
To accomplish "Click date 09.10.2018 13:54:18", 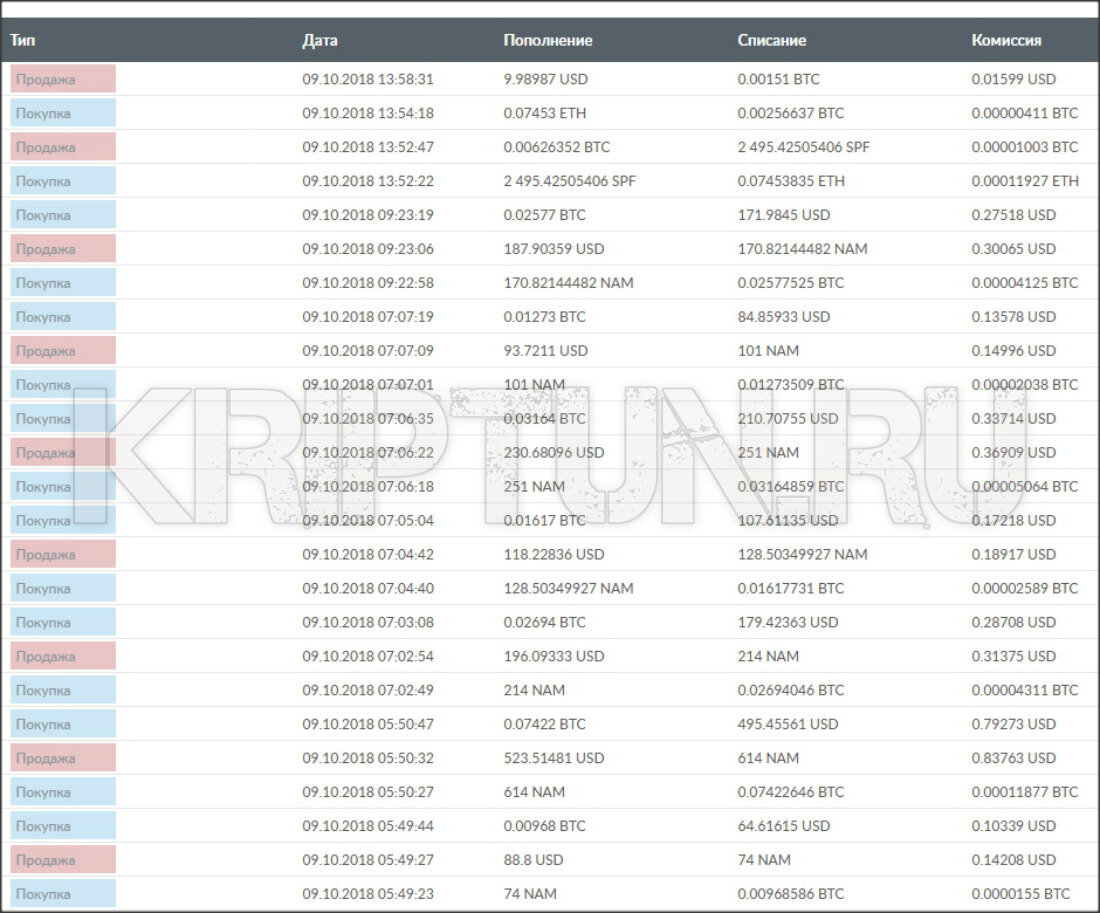I will [x=368, y=113].
